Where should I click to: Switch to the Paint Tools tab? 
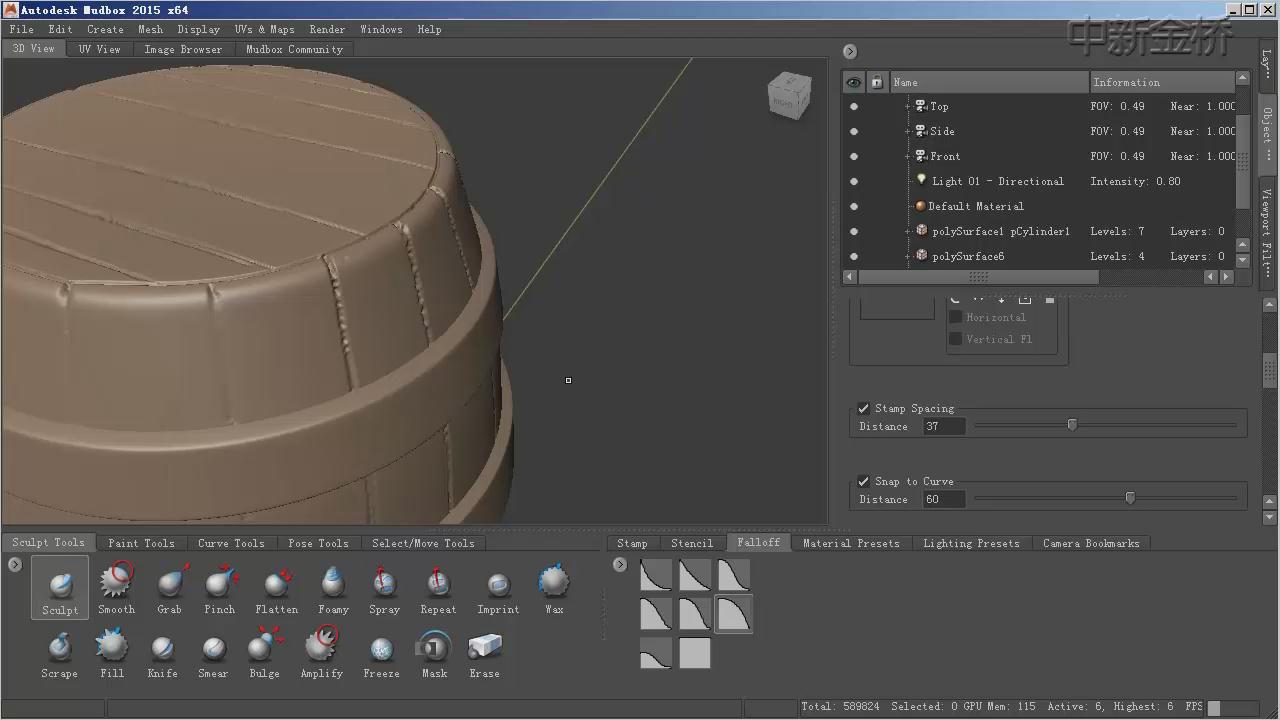(141, 543)
